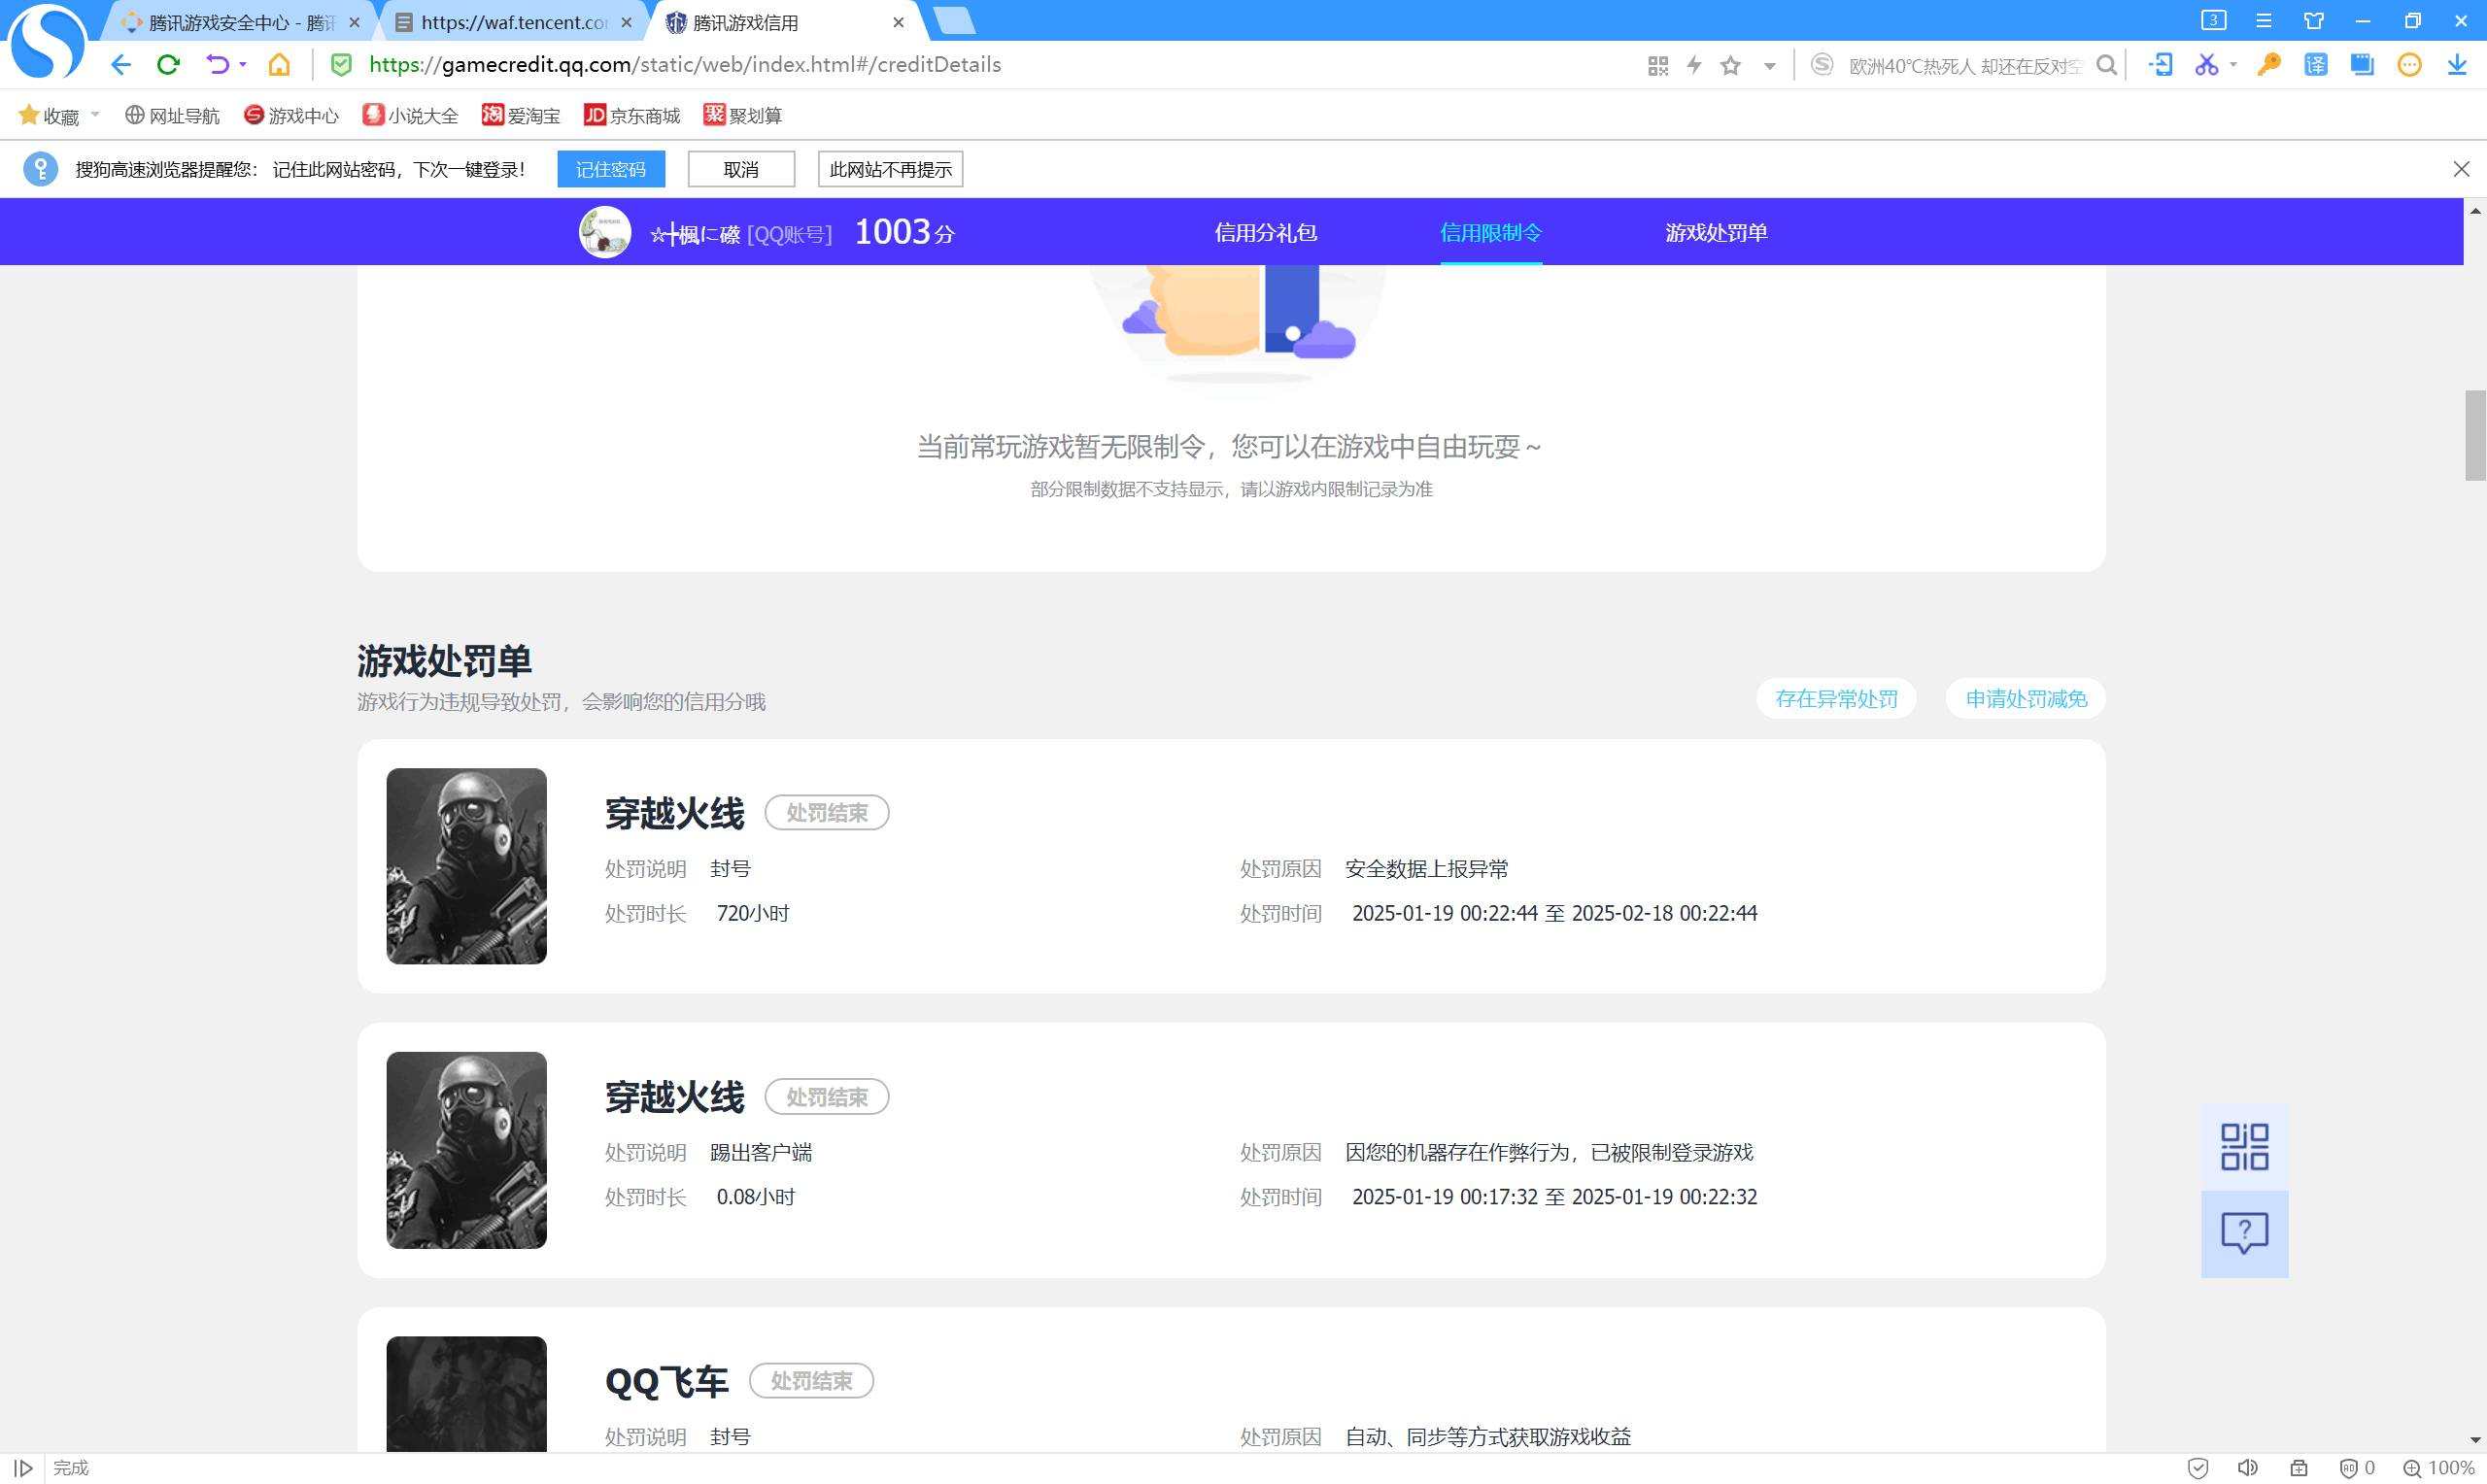2487x1484 pixels.
Task: Click the login-in arrow toolbar icon
Action: [x=2160, y=65]
